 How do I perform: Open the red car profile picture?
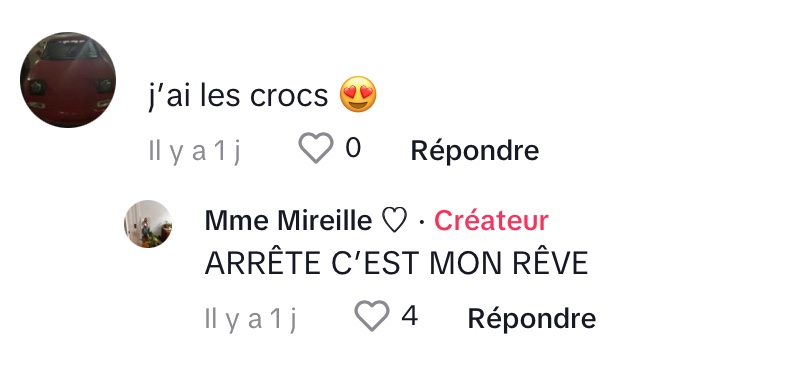coord(68,80)
